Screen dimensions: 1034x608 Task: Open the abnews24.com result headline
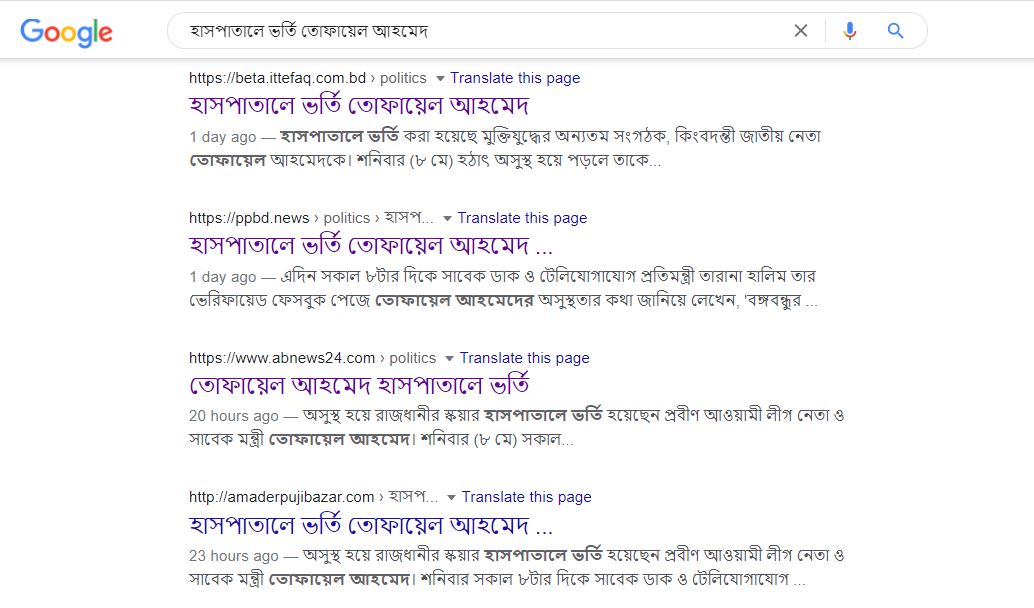[358, 385]
